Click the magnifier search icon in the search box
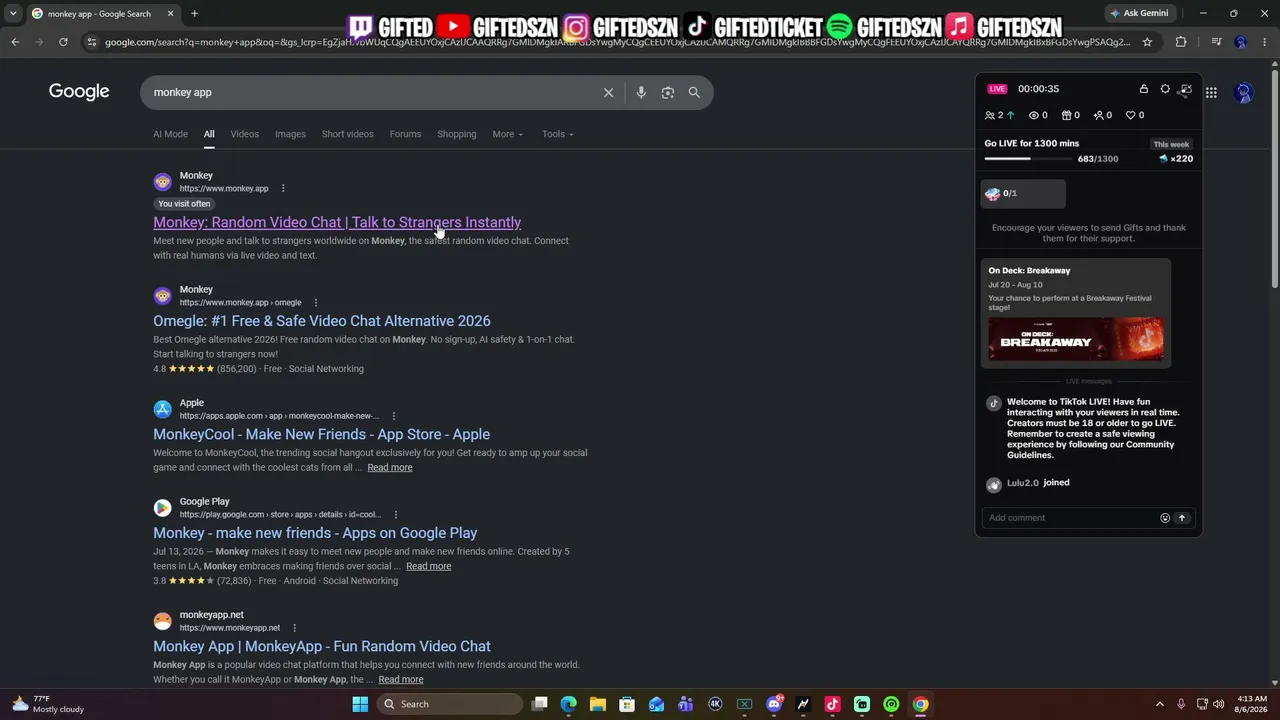The height and width of the screenshot is (720, 1280). pyautogui.click(x=694, y=93)
